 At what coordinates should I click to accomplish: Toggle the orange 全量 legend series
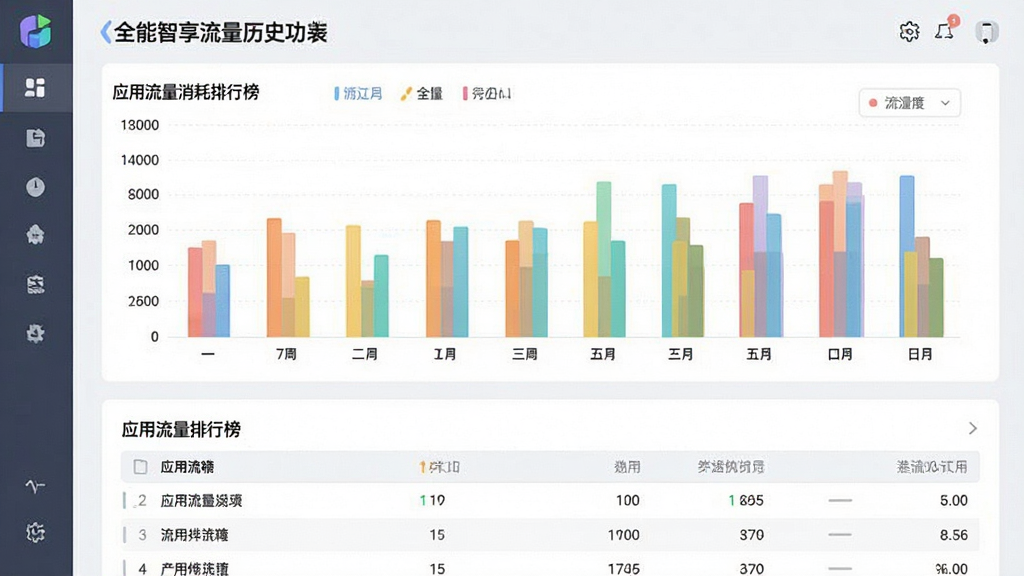[423, 94]
